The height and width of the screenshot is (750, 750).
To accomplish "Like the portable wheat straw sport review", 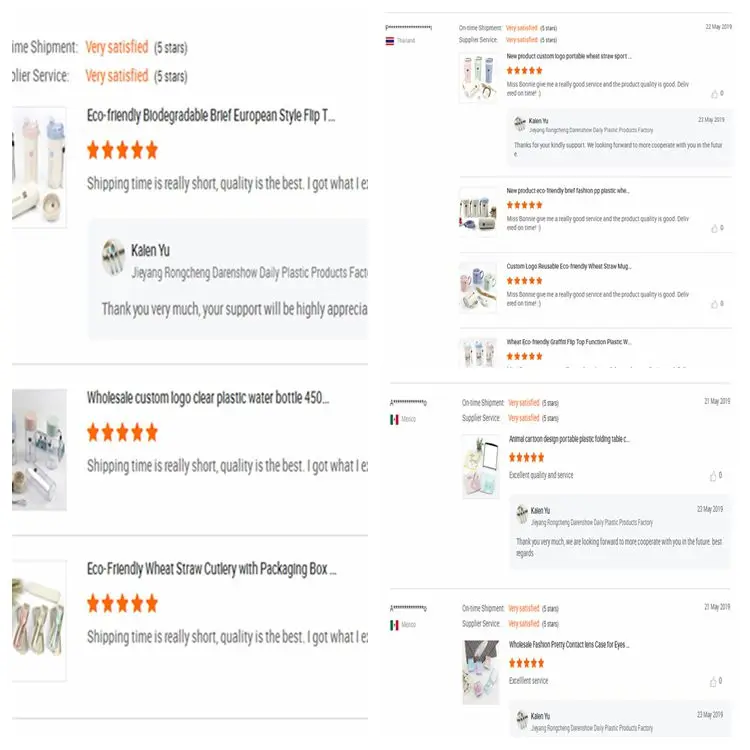I will click(x=714, y=94).
